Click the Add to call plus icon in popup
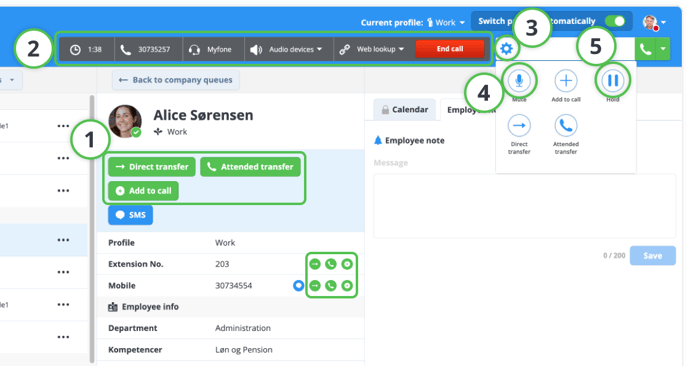 click(566, 81)
